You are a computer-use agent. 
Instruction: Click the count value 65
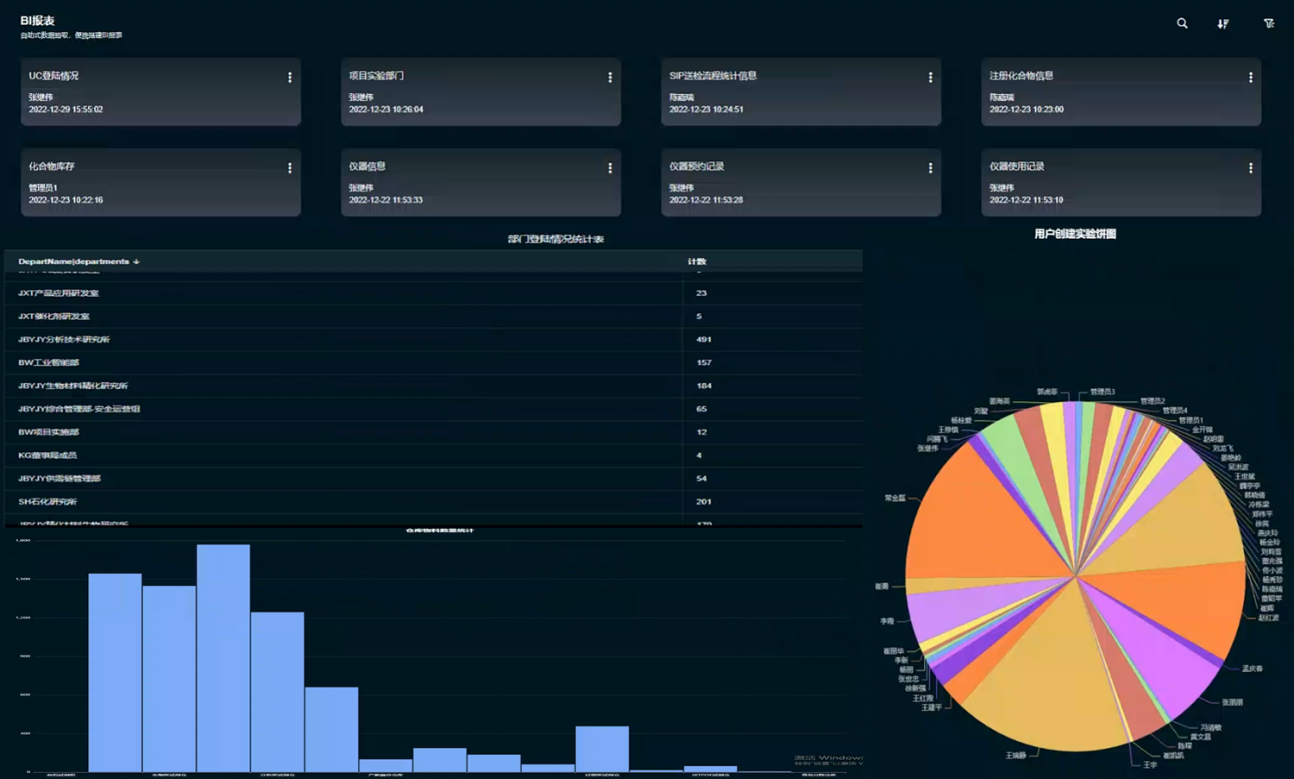tap(701, 409)
